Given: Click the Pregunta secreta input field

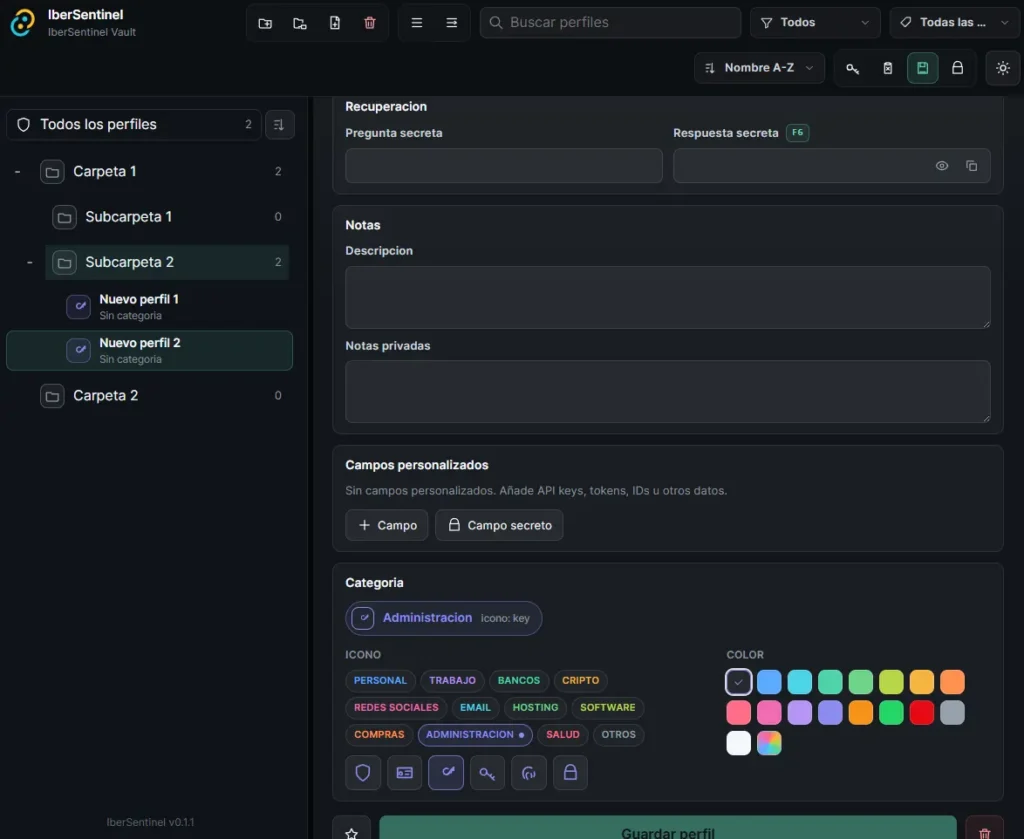Looking at the screenshot, I should pyautogui.click(x=504, y=166).
